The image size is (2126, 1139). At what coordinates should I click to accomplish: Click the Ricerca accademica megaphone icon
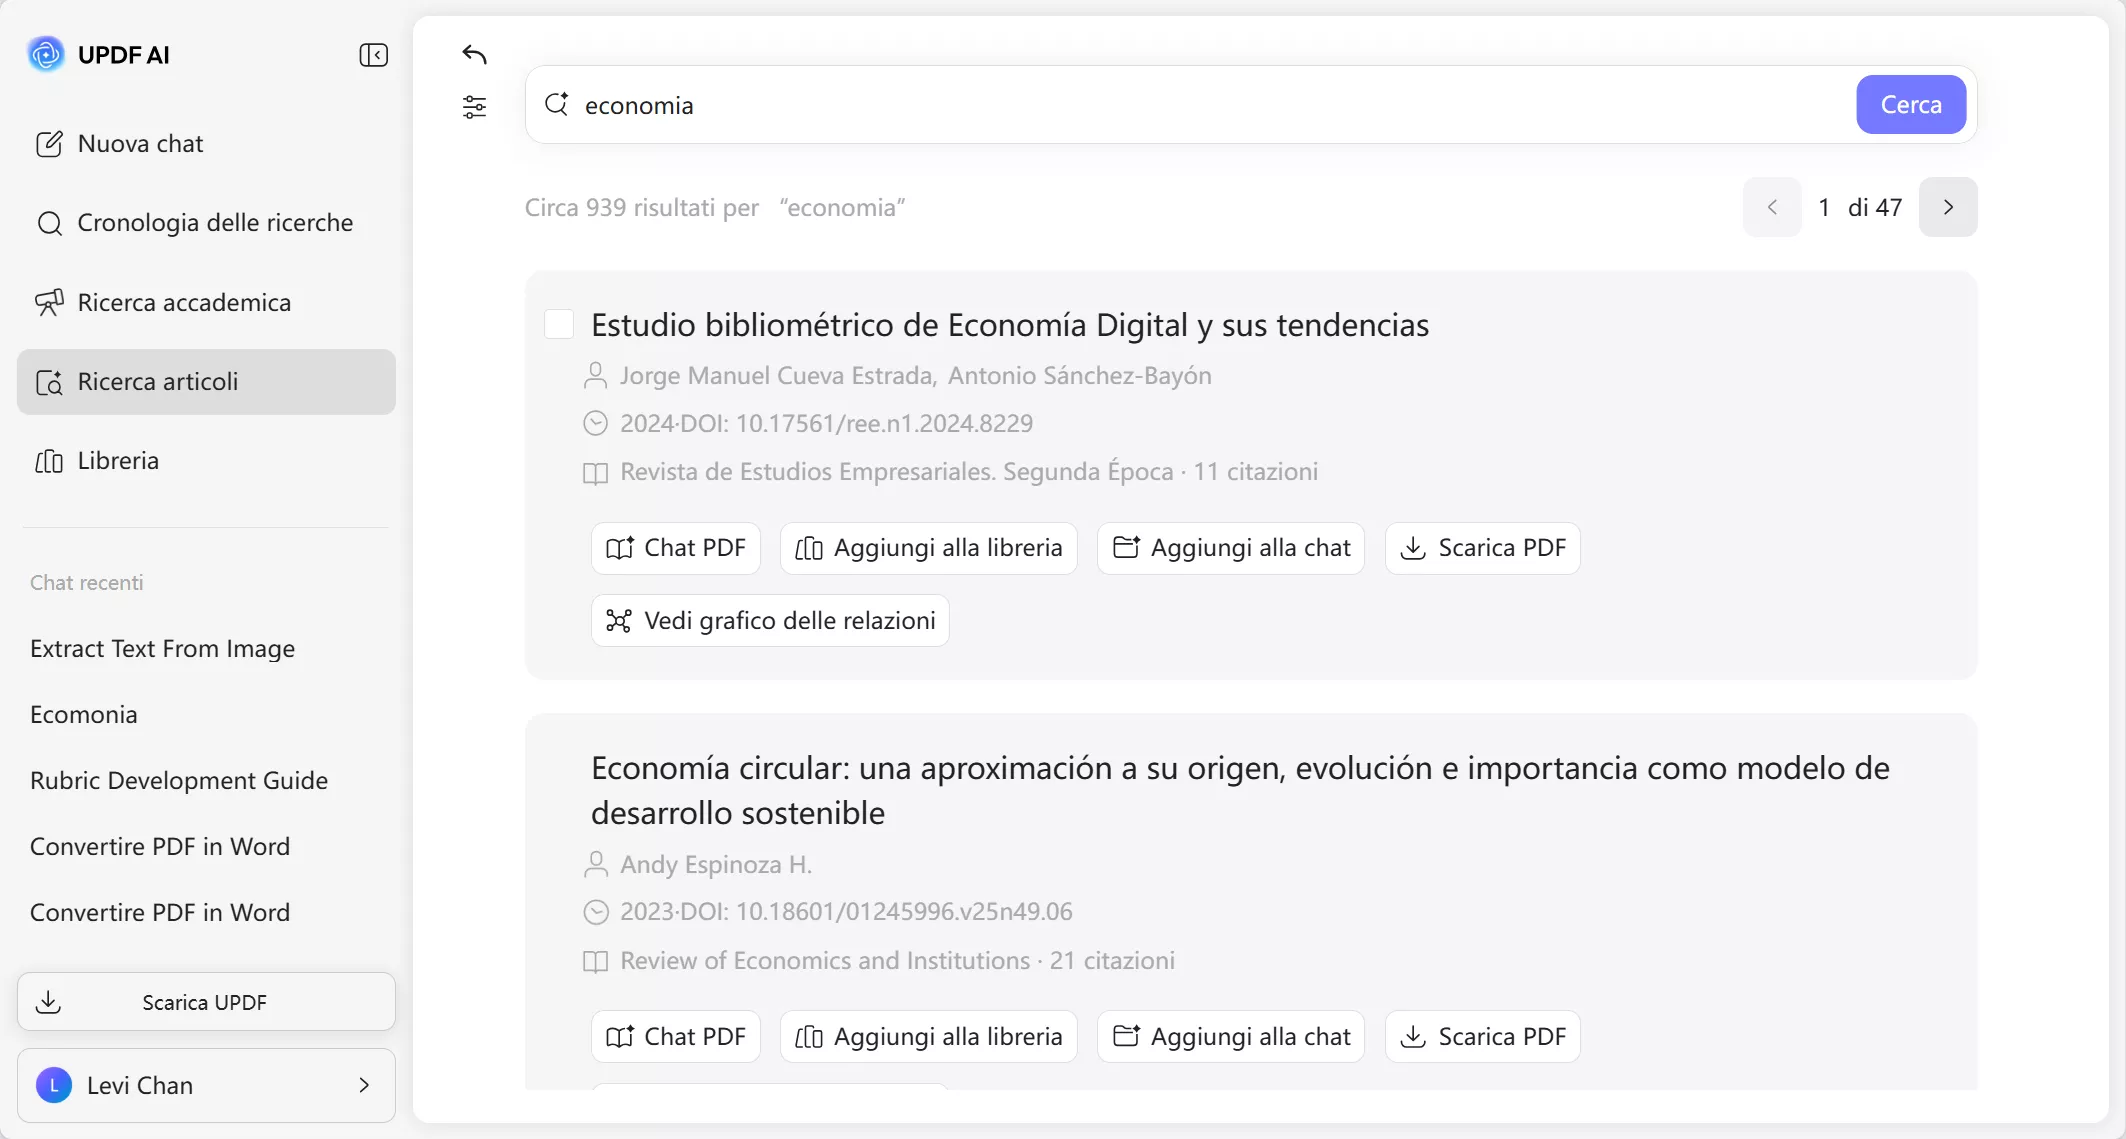pyautogui.click(x=50, y=302)
